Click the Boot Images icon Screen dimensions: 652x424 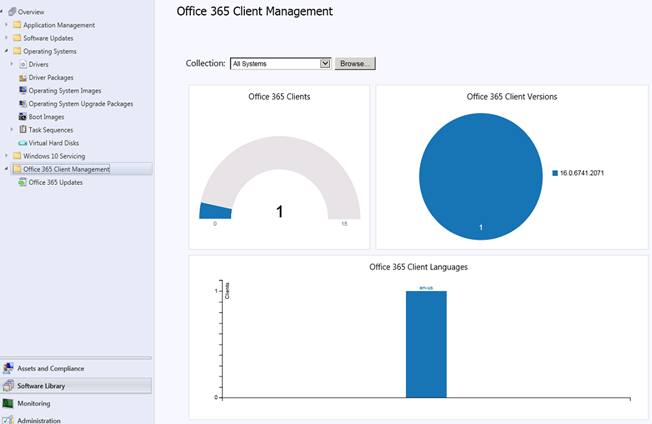(x=23, y=116)
